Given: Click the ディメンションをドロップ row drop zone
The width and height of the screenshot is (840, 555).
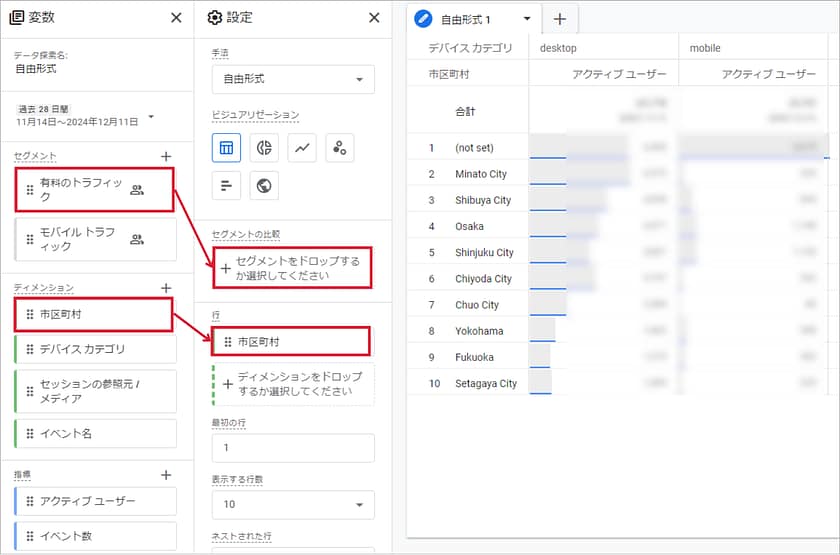Looking at the screenshot, I should (x=293, y=384).
